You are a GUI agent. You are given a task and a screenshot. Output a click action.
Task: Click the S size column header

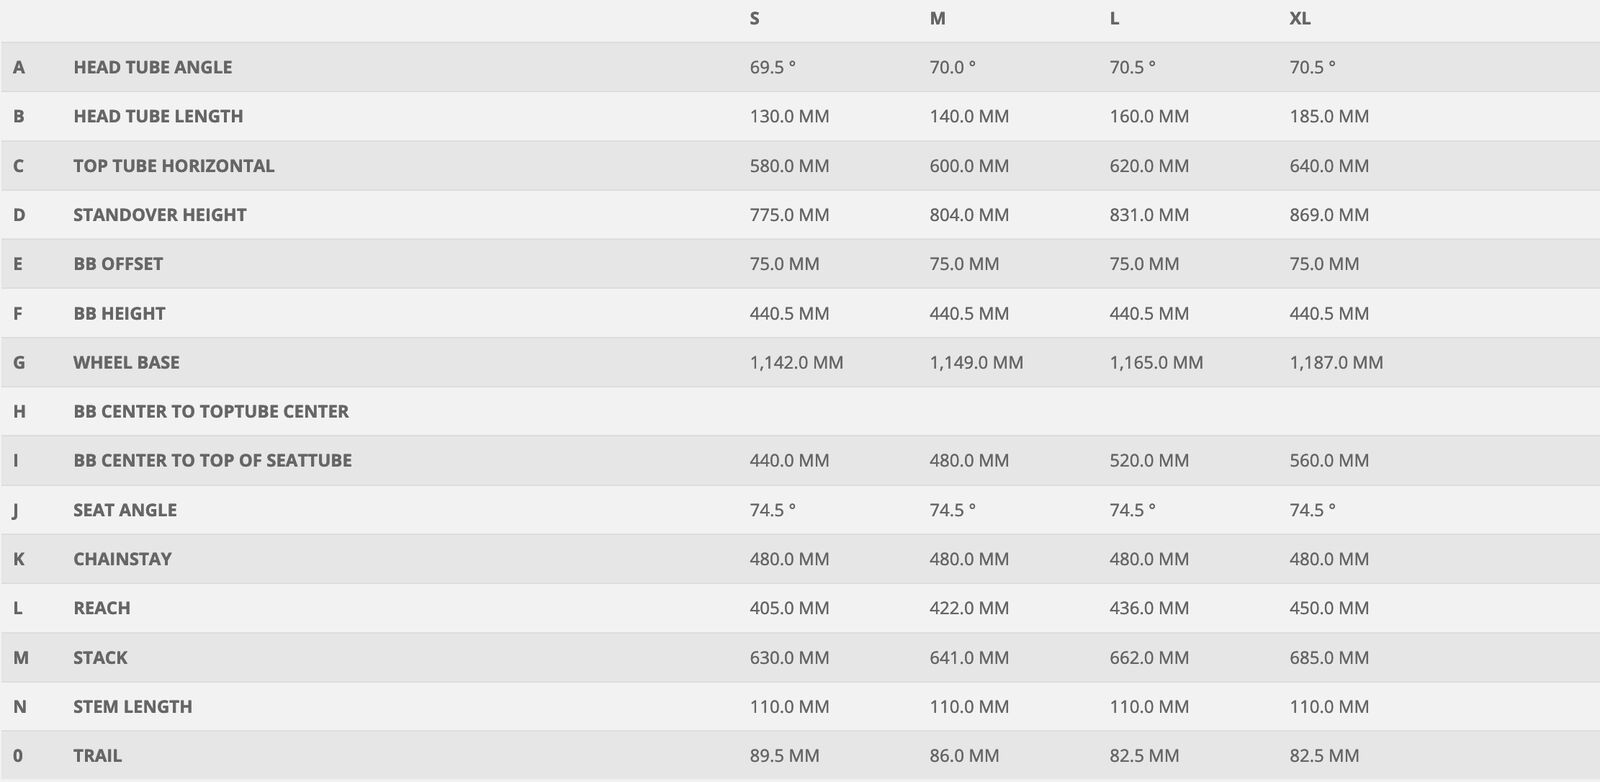754,18
